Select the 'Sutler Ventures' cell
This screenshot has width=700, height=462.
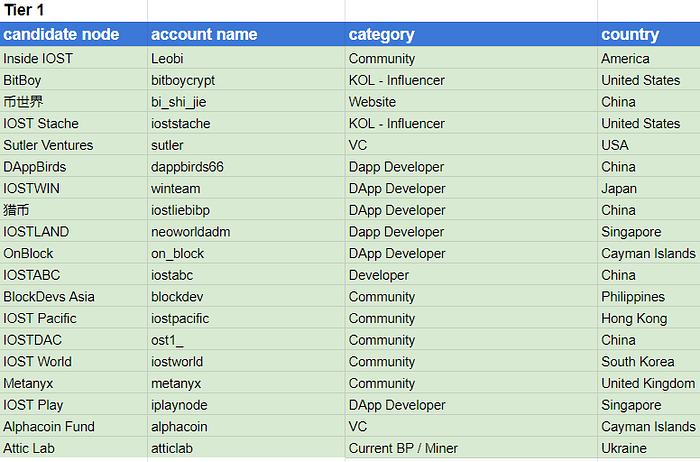pos(74,145)
